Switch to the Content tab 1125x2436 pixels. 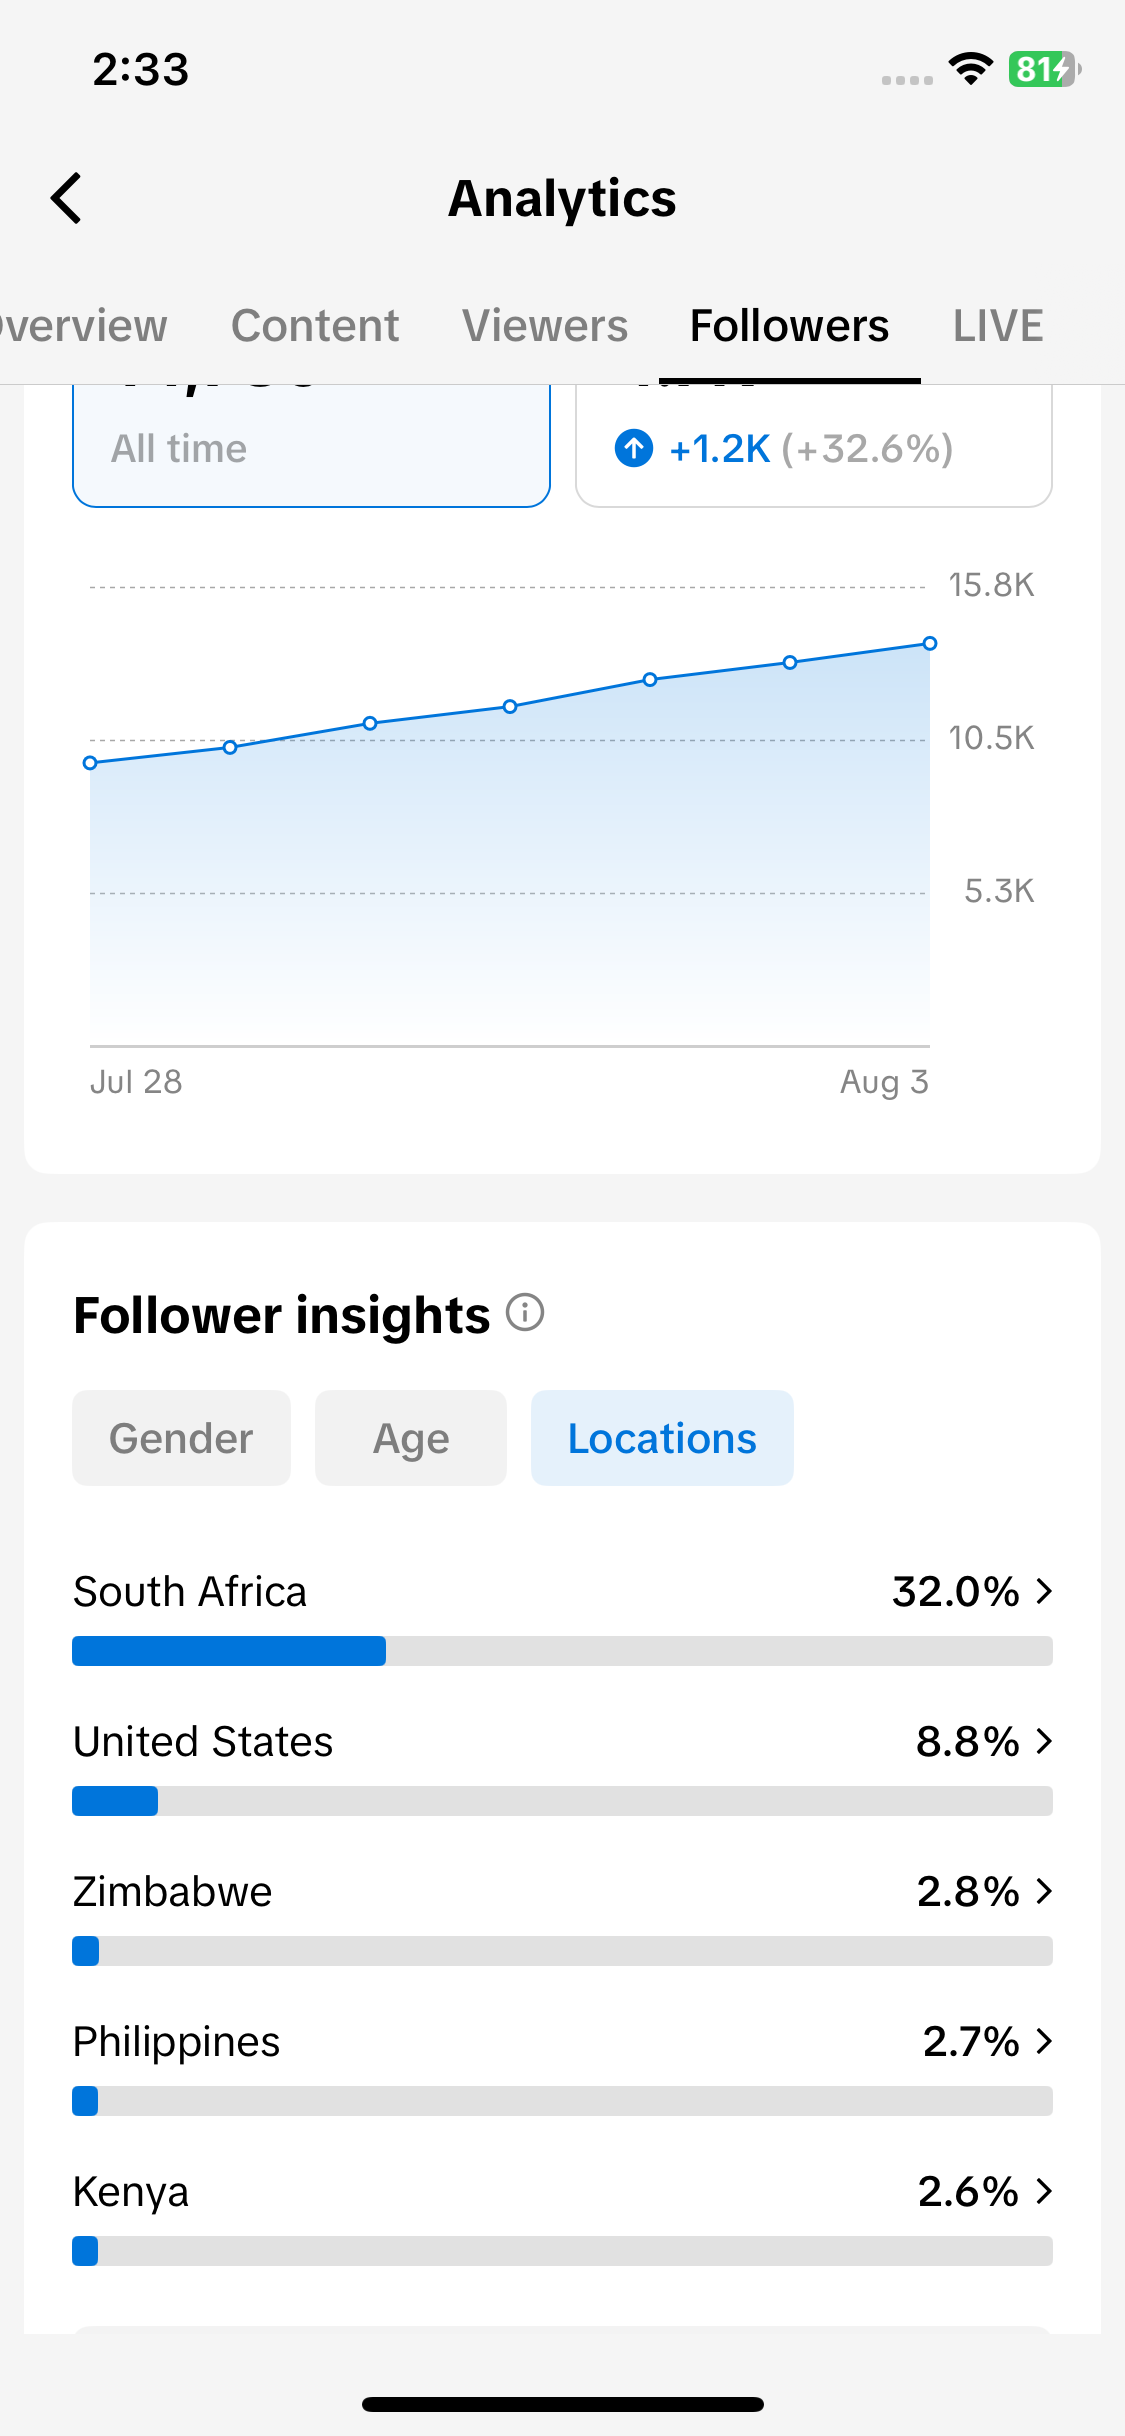pos(315,326)
